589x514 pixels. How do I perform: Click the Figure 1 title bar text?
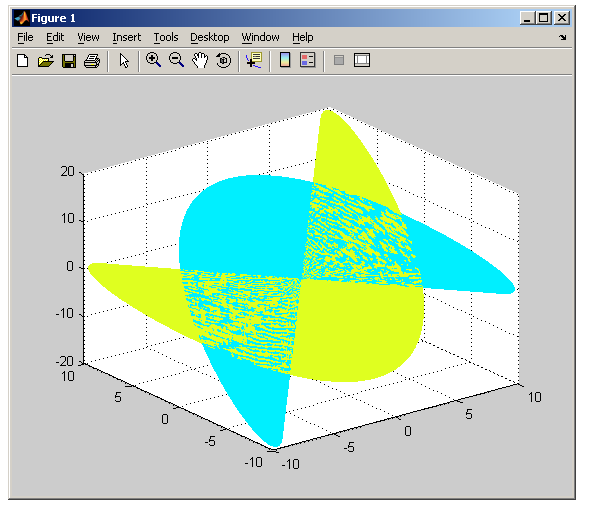(x=53, y=18)
